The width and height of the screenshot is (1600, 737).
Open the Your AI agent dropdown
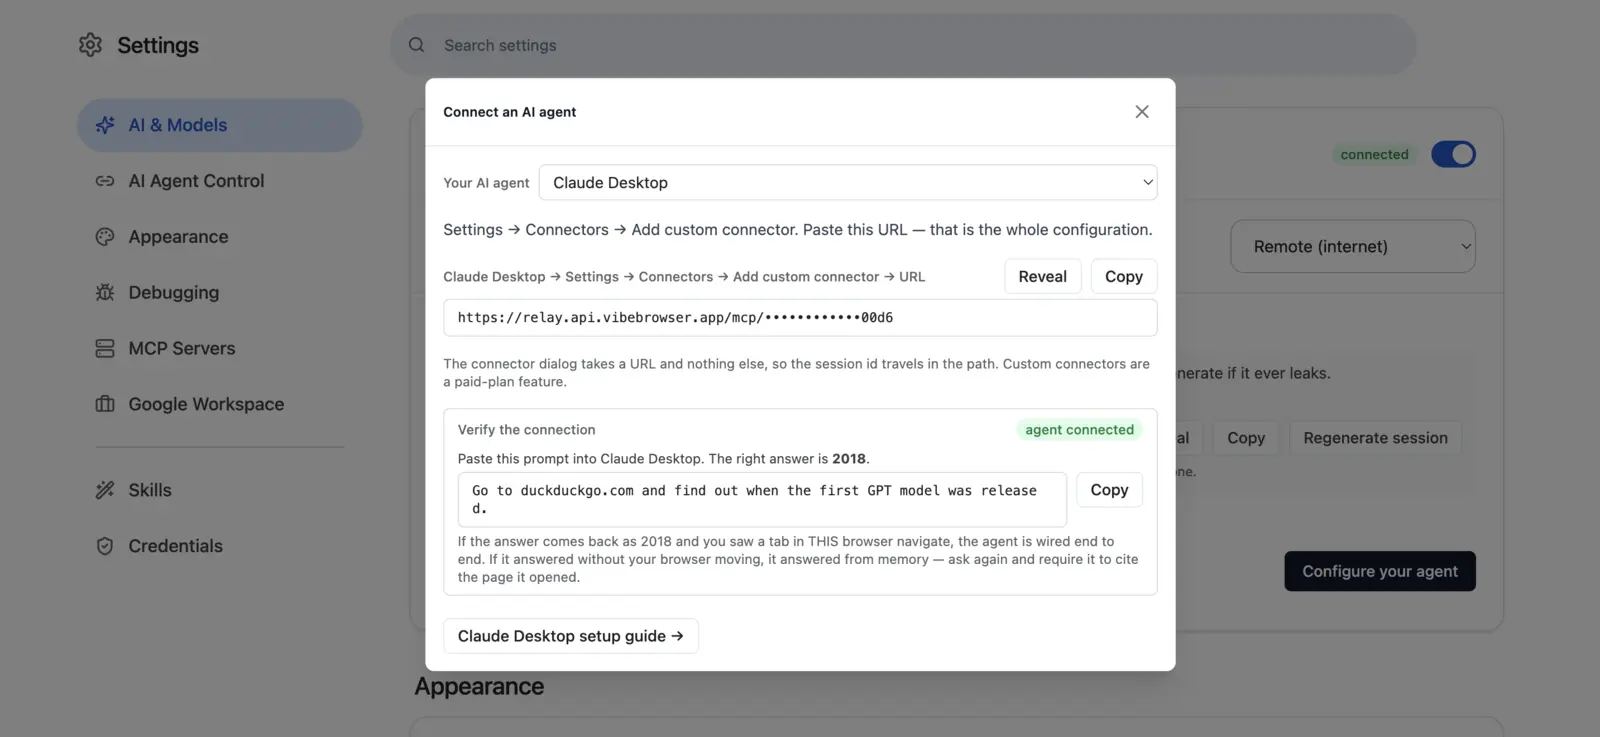848,183
